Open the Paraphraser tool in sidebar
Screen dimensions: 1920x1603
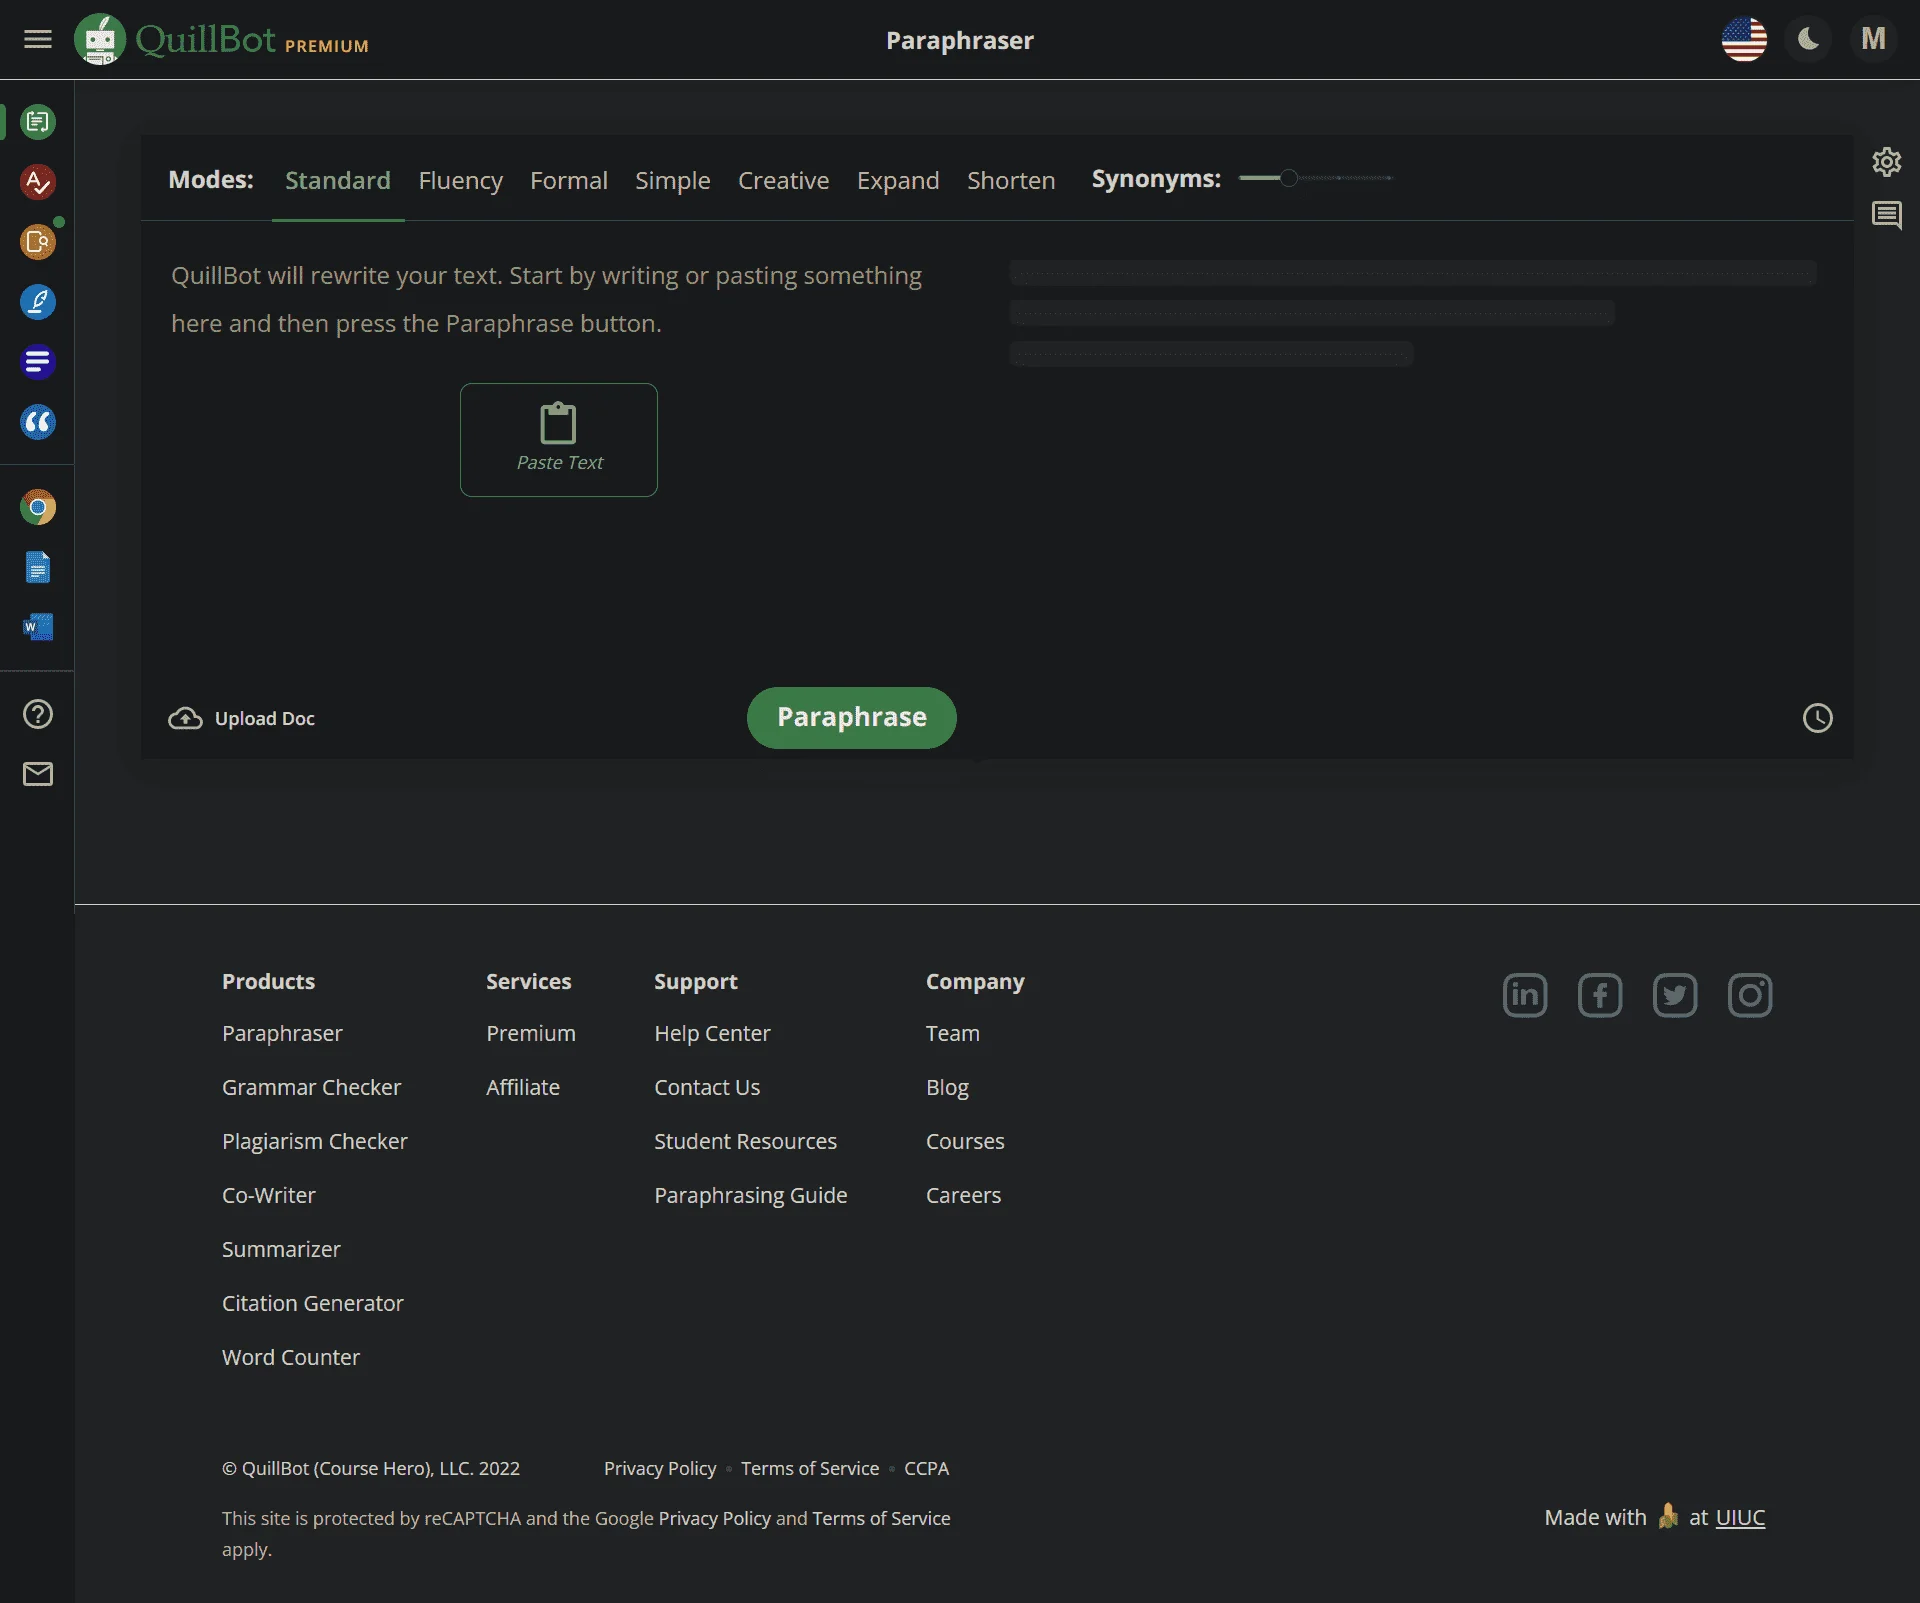[38, 122]
